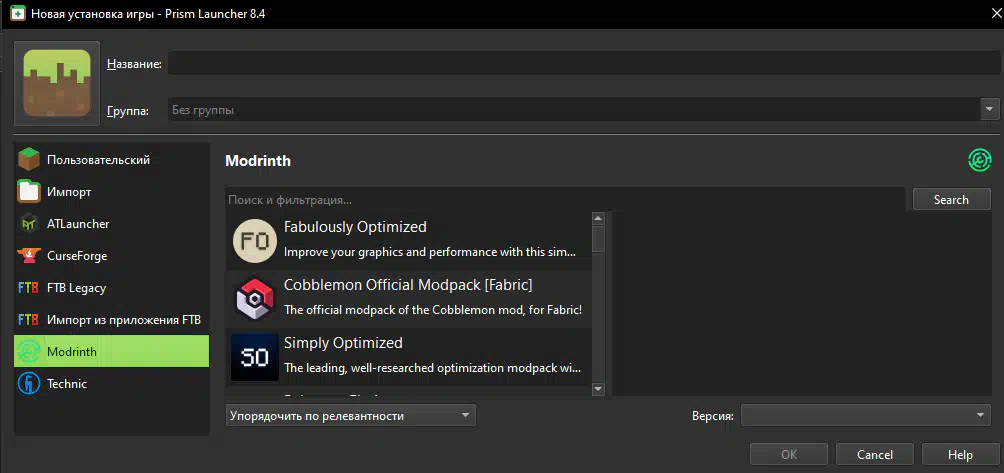Screen dimensions: 1004x473
Task: Select the Пользовательский source in sidebar
Action: pos(111,159)
